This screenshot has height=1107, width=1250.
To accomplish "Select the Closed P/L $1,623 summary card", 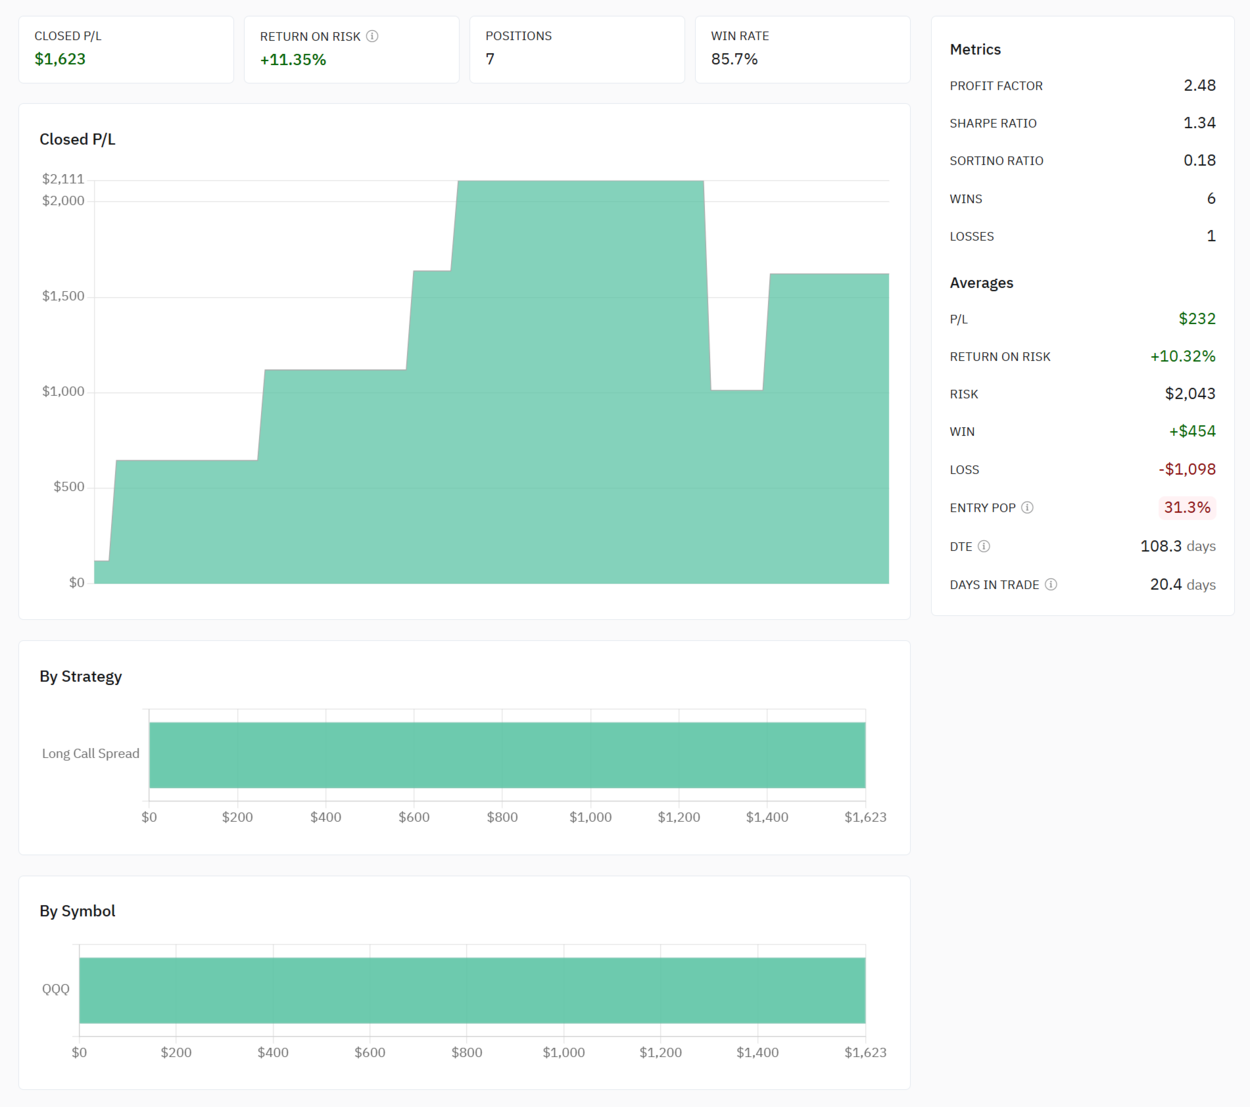I will click(x=126, y=49).
